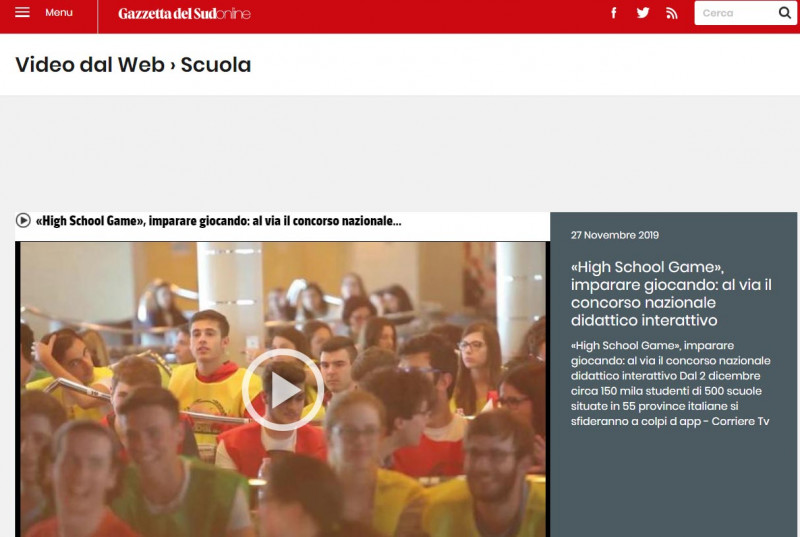Open the Scuola breadcrumb category
The height and width of the screenshot is (537, 800).
(216, 65)
